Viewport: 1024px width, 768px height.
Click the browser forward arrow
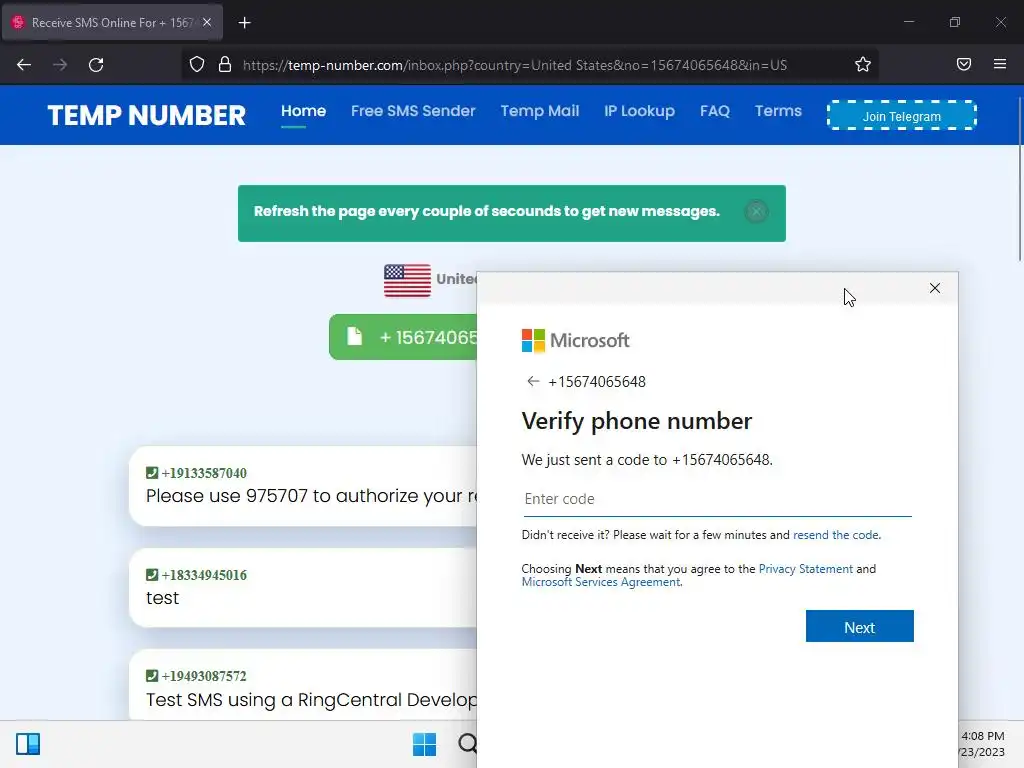point(60,65)
